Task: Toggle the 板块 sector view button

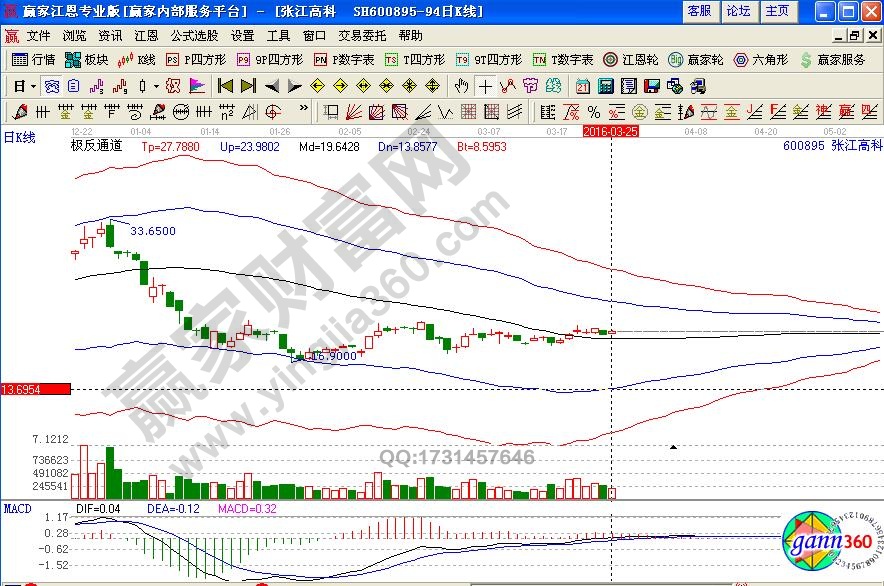Action: point(87,59)
